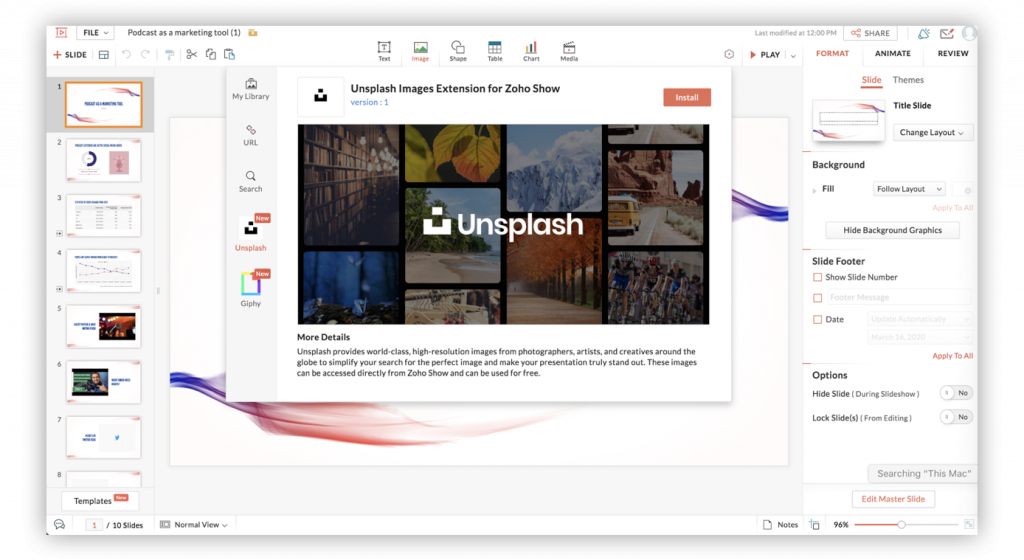The height and width of the screenshot is (560, 1024).
Task: Choose the URL image source
Action: (250, 134)
